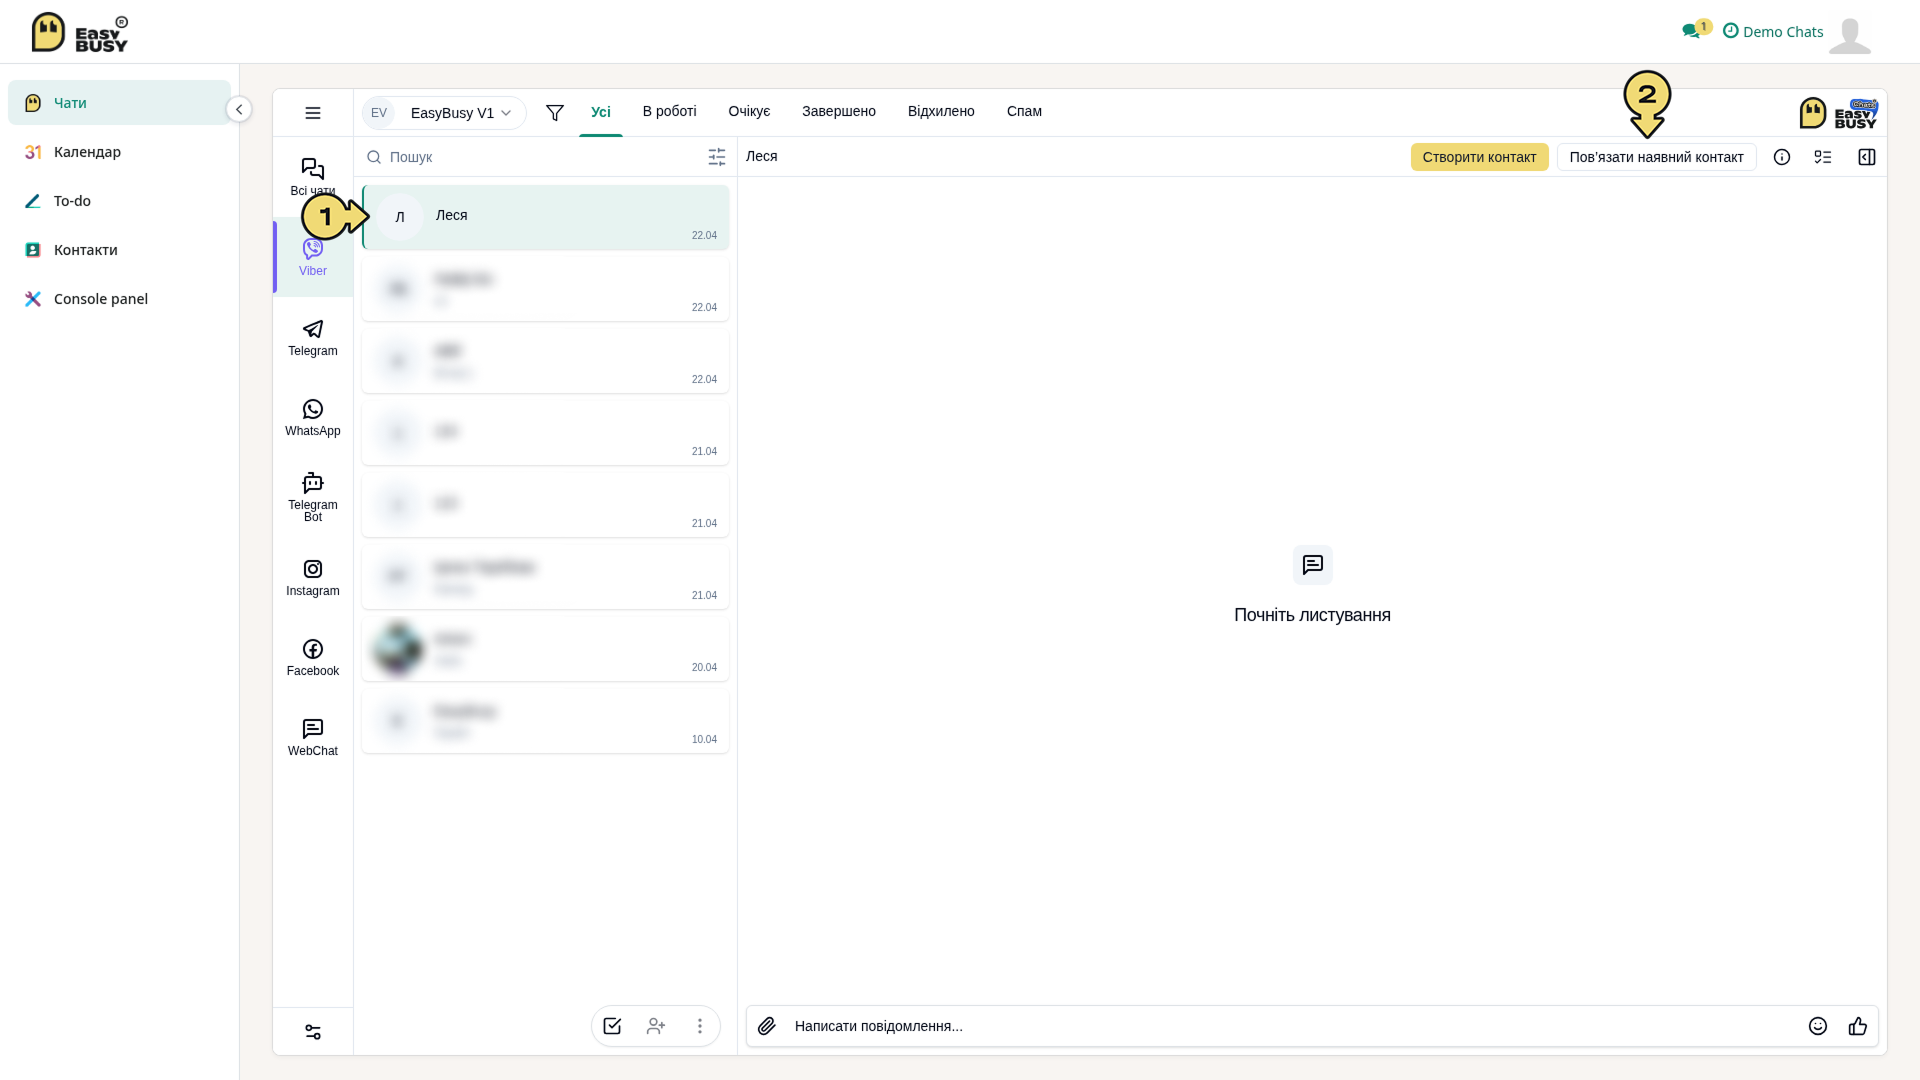
Task: Attach a file with paperclip icon
Action: [x=767, y=1026]
